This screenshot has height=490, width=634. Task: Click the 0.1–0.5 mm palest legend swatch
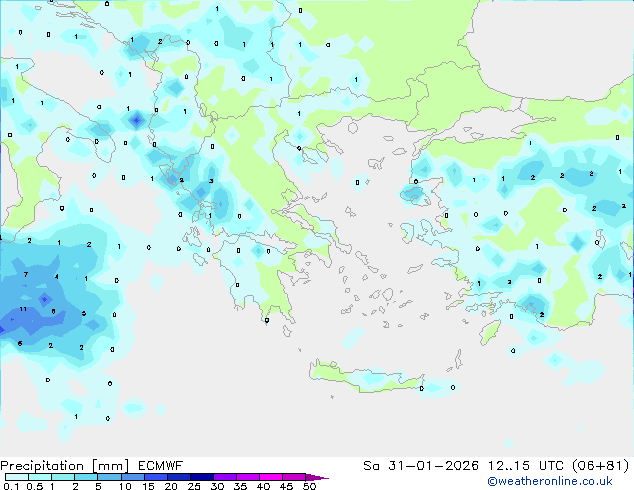17,477
